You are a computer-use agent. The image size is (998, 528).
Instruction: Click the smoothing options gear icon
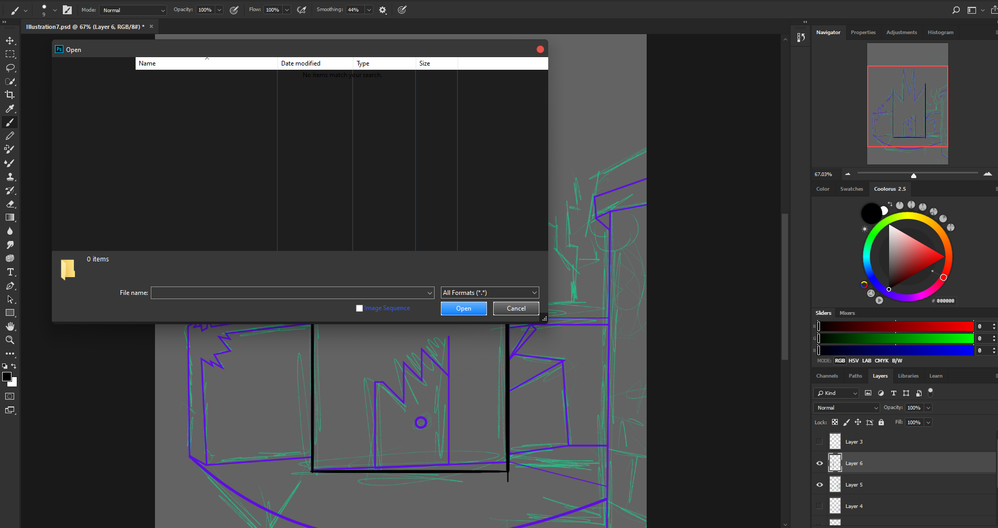pos(382,10)
